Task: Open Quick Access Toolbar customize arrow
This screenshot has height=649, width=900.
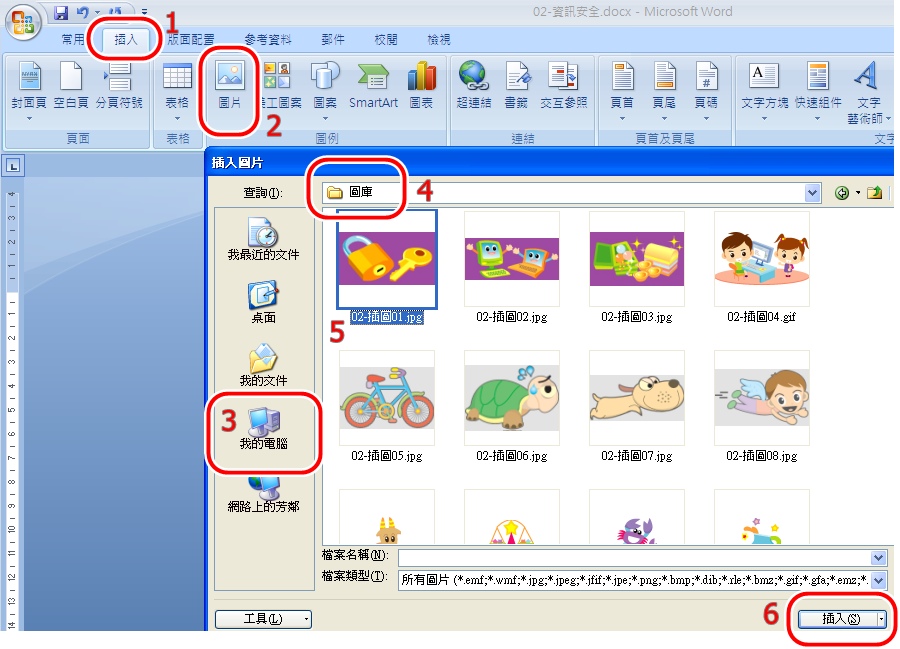Action: 145,12
